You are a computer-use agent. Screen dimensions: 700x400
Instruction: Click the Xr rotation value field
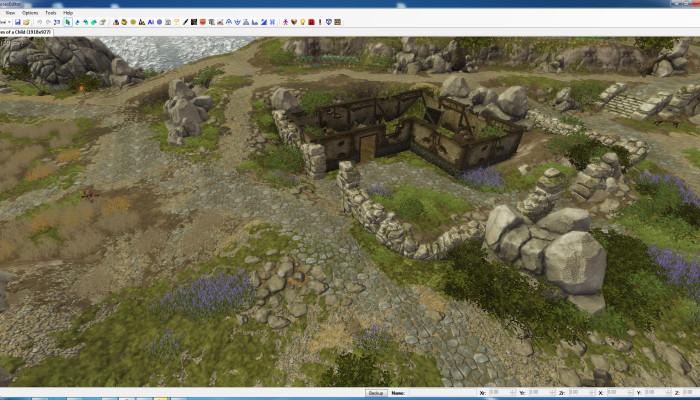(x=500, y=393)
